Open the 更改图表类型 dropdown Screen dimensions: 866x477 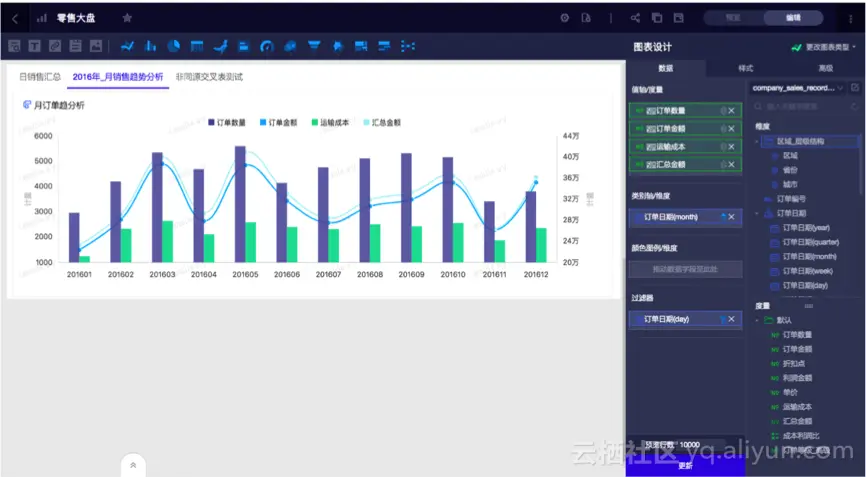pyautogui.click(x=823, y=47)
